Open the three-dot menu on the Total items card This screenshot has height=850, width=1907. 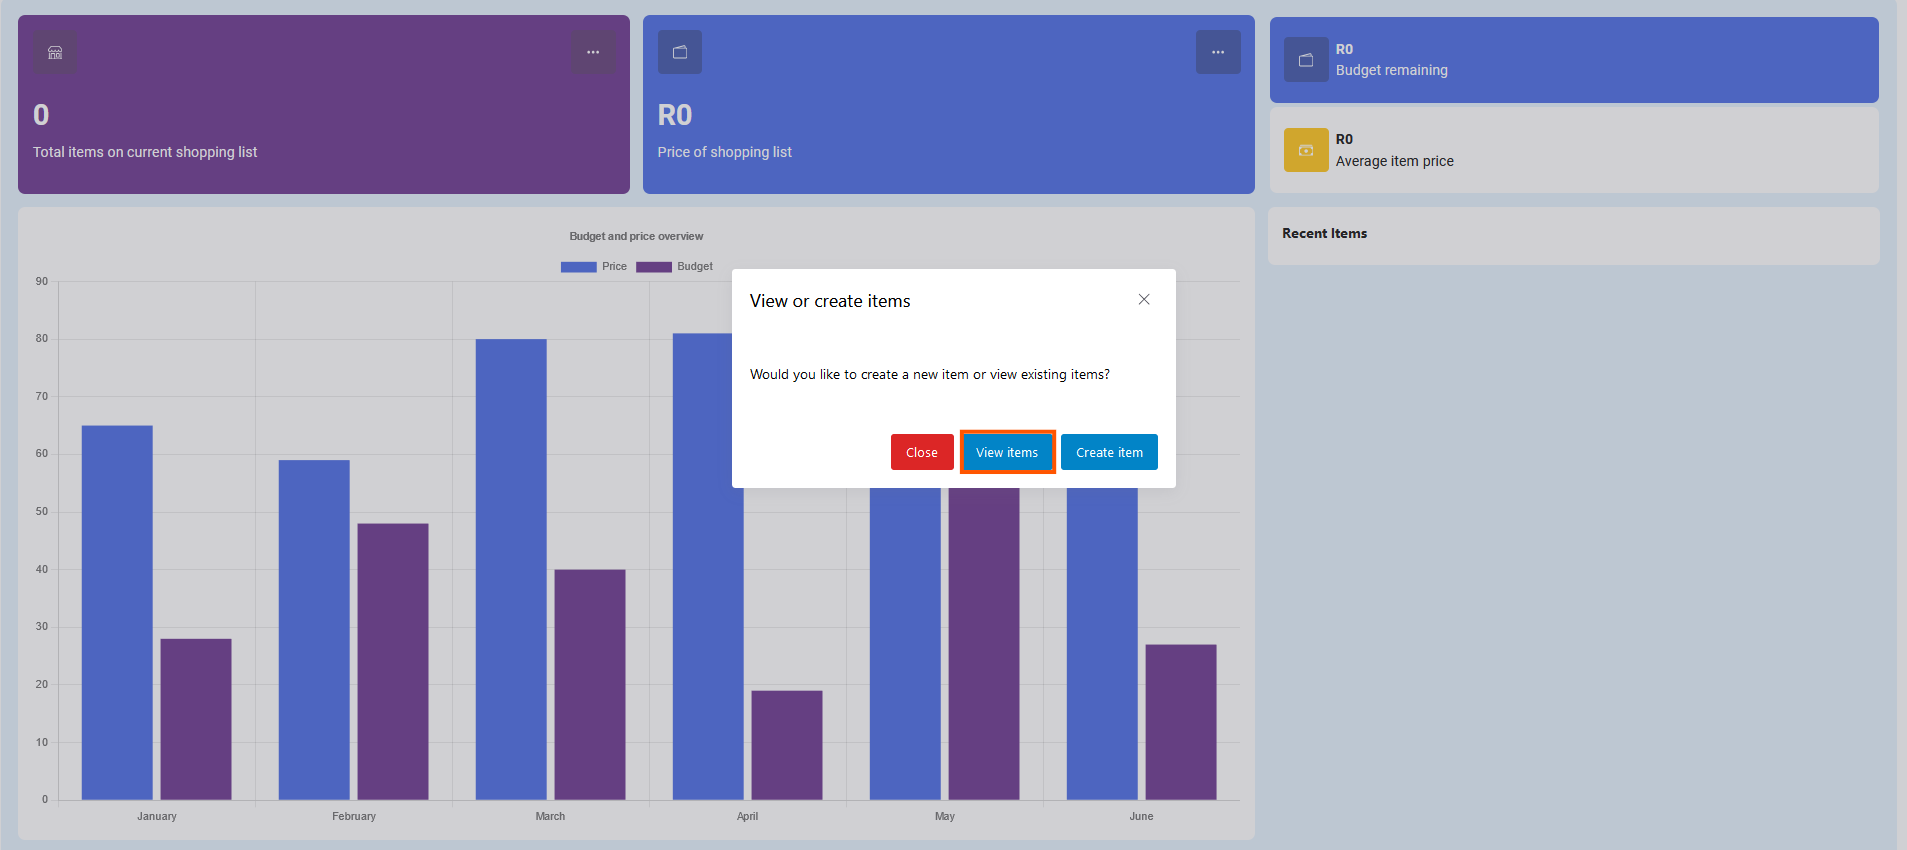point(593,52)
